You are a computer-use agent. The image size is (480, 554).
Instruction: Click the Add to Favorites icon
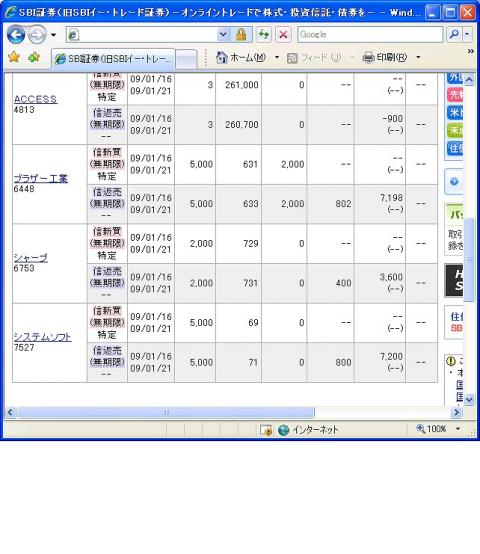34,57
